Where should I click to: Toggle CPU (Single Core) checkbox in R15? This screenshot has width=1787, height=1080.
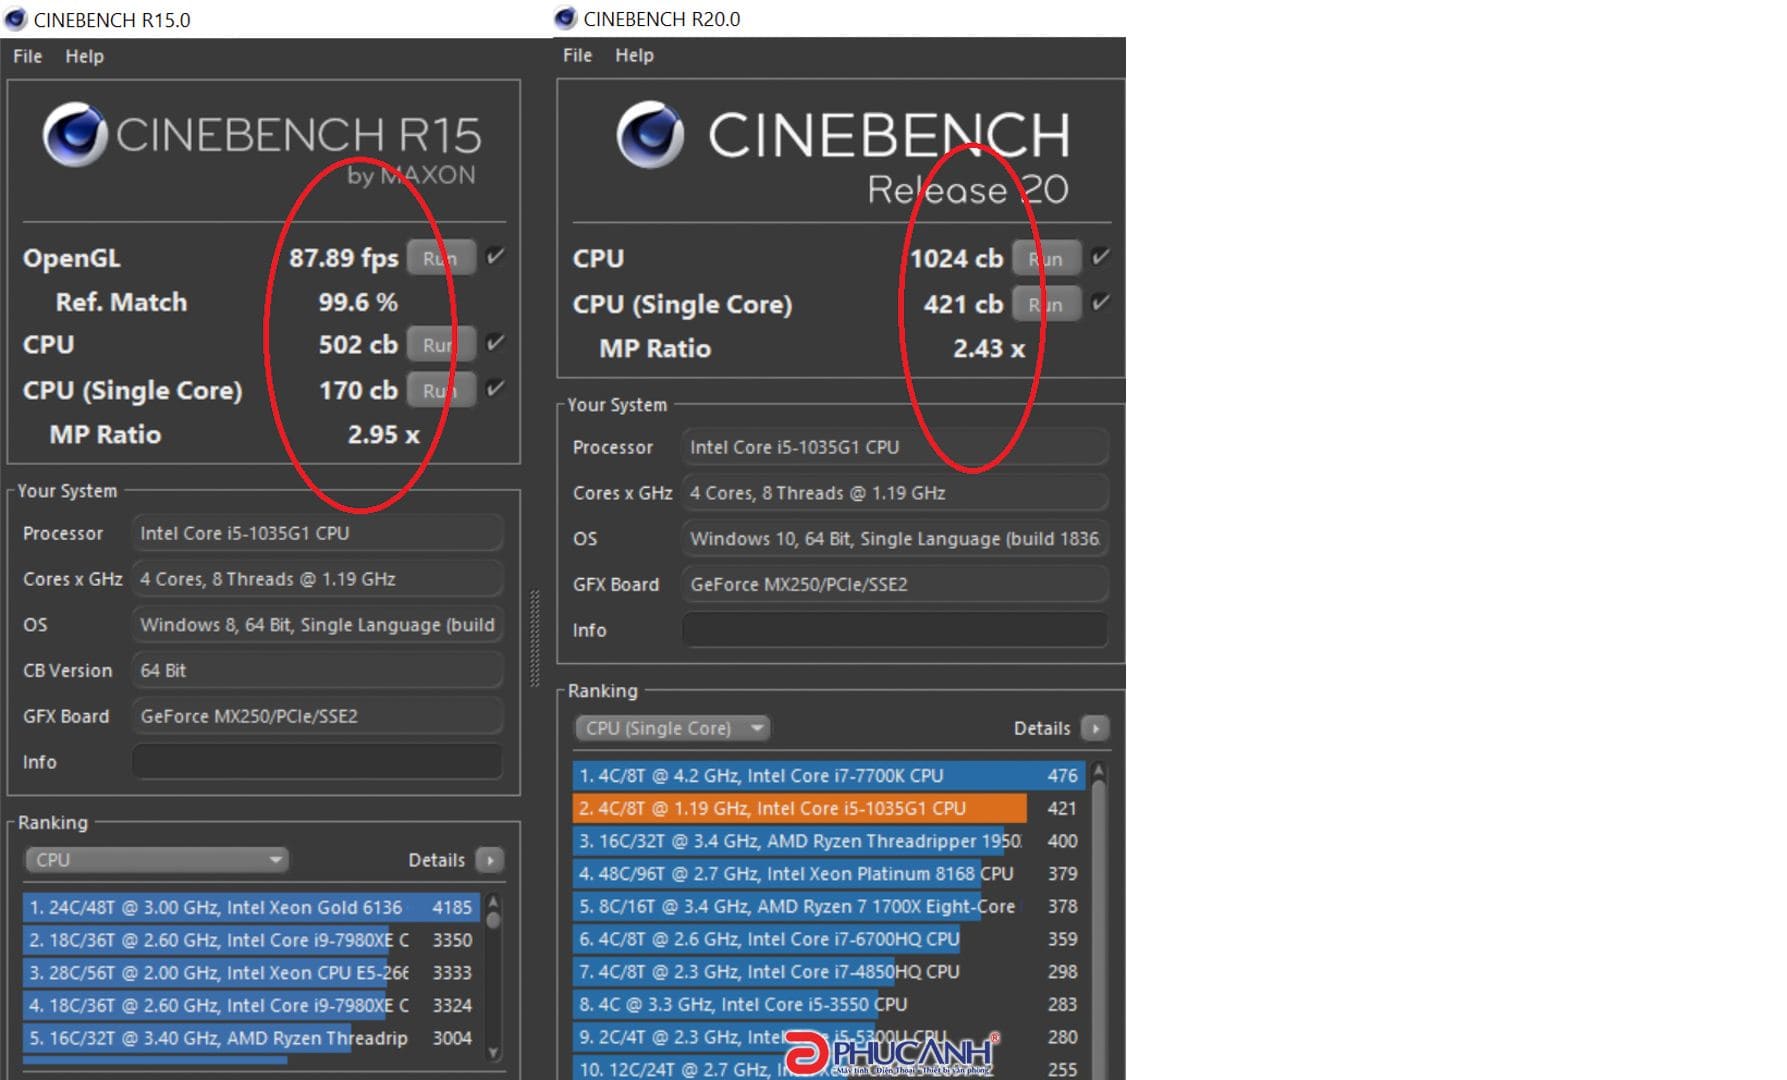(495, 388)
